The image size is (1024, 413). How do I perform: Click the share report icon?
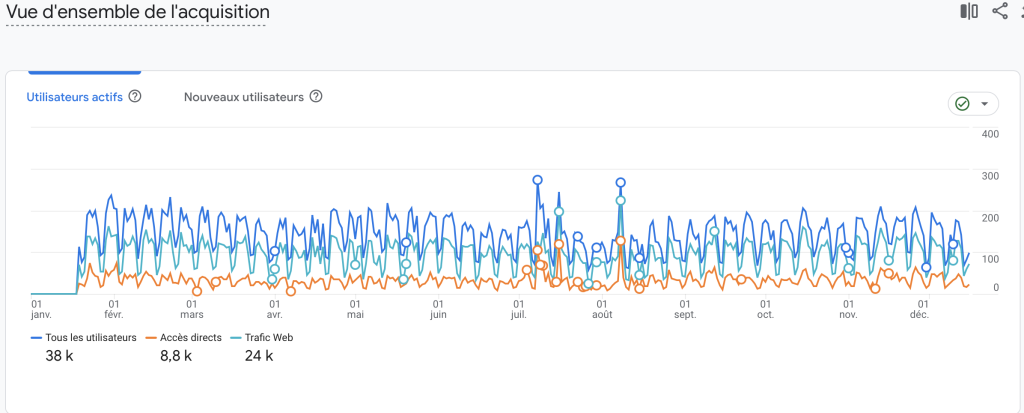click(999, 11)
